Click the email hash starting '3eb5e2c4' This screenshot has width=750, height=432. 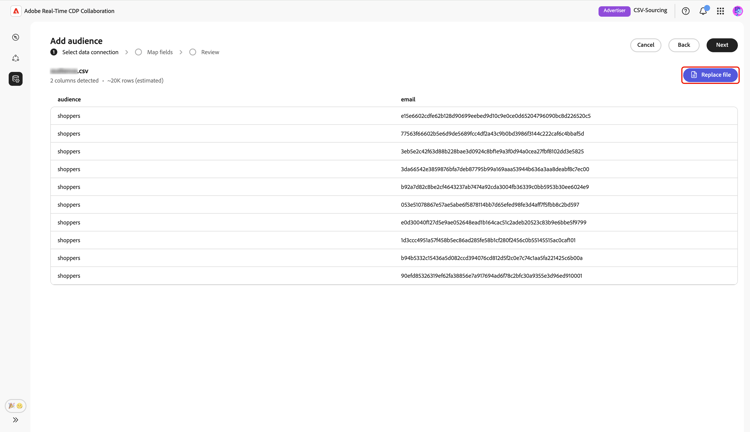pyautogui.click(x=492, y=152)
